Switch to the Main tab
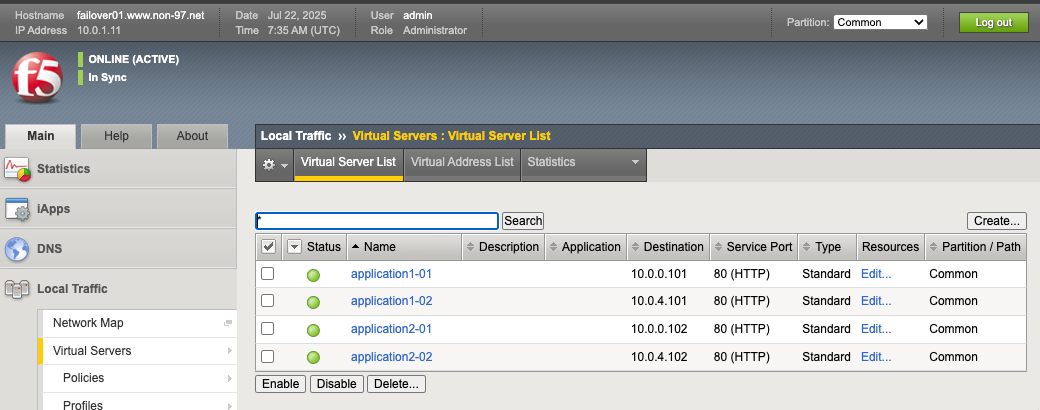 40,136
